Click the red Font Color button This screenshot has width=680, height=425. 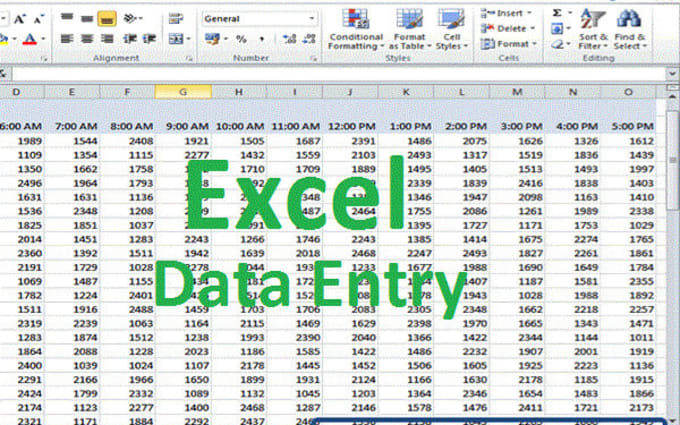click(29, 39)
